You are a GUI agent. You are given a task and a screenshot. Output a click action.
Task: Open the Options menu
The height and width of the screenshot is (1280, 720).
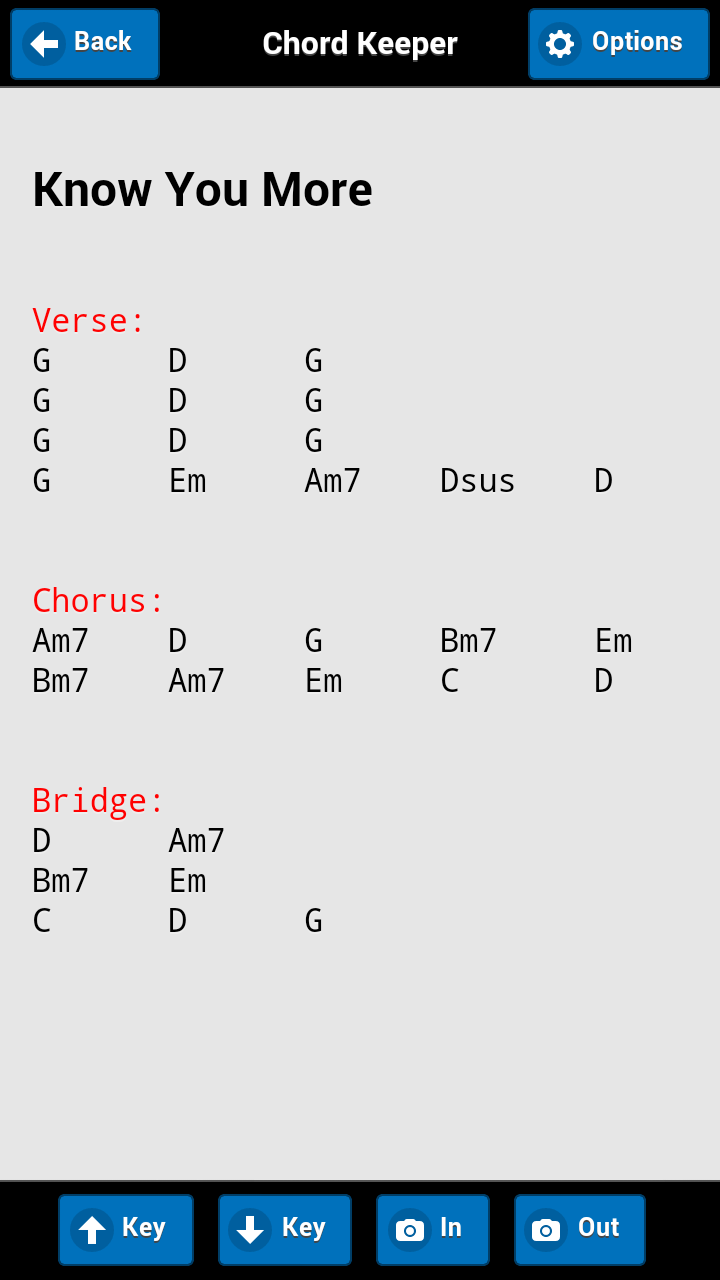618,43
